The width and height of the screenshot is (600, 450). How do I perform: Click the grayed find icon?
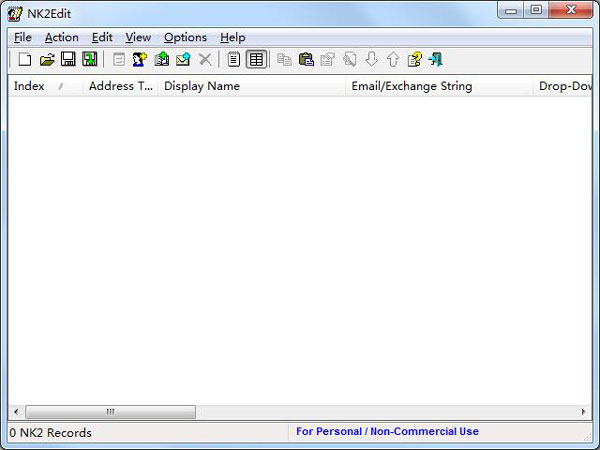pos(349,60)
